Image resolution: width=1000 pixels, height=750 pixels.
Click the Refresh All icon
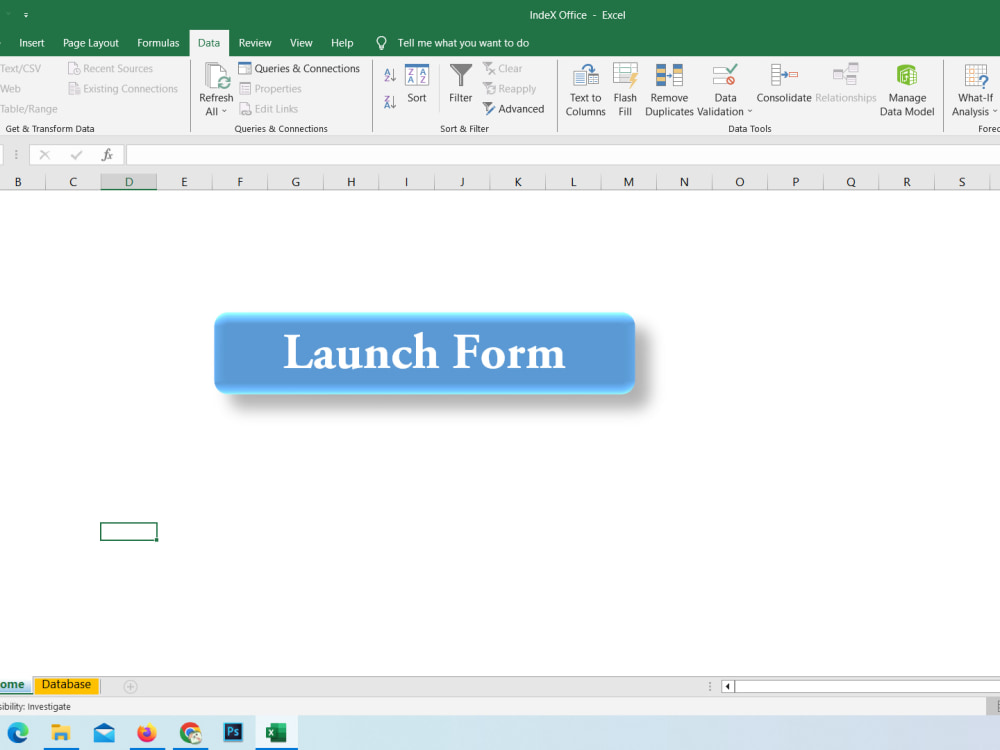pyautogui.click(x=217, y=76)
